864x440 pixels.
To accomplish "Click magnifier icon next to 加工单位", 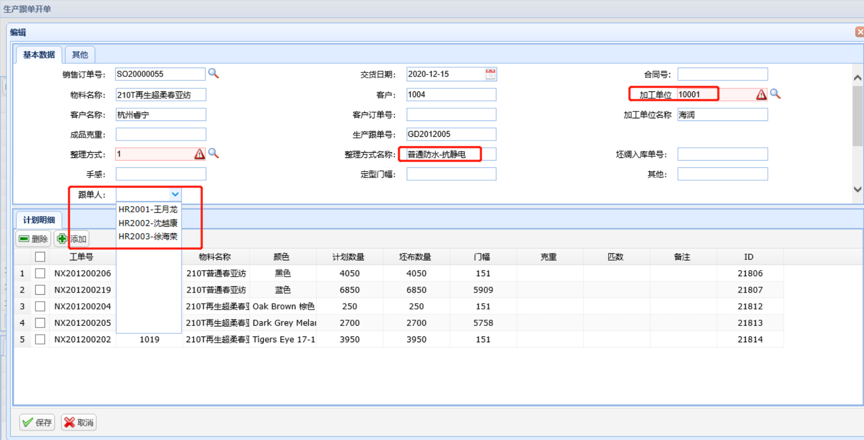I will click(775, 94).
